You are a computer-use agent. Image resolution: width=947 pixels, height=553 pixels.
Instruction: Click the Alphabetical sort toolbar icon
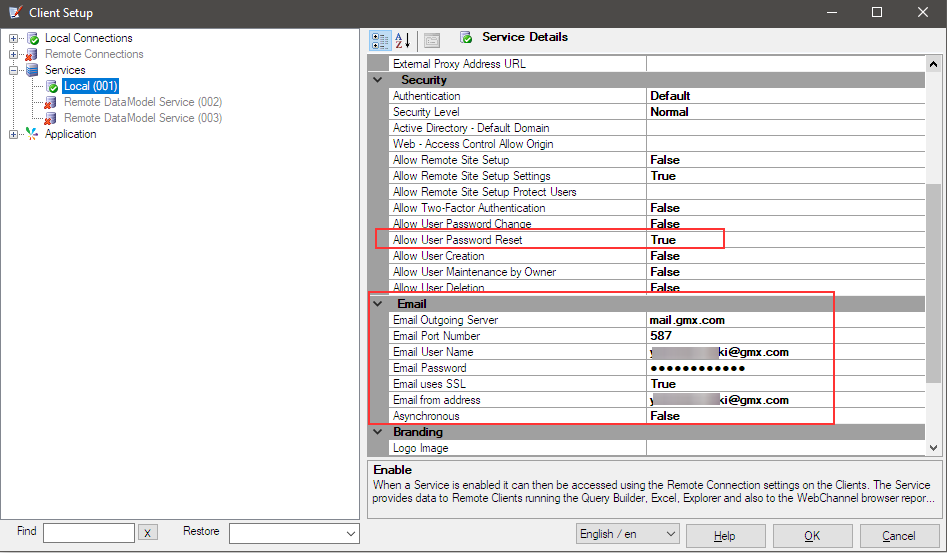pyautogui.click(x=403, y=40)
